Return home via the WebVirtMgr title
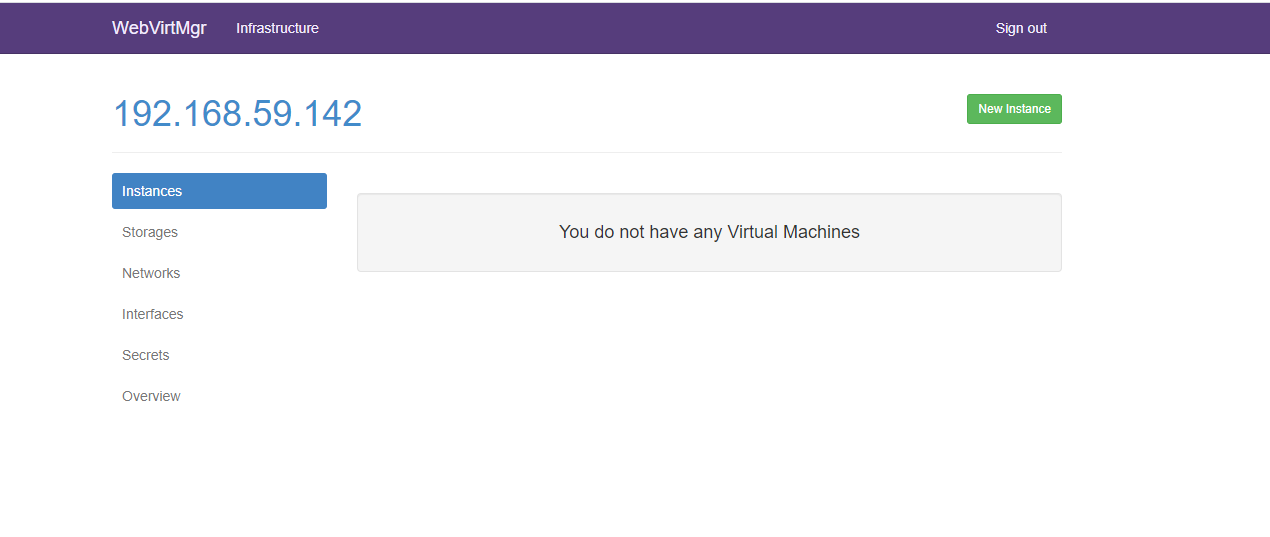Screen dimensions: 1270x537 (159, 28)
